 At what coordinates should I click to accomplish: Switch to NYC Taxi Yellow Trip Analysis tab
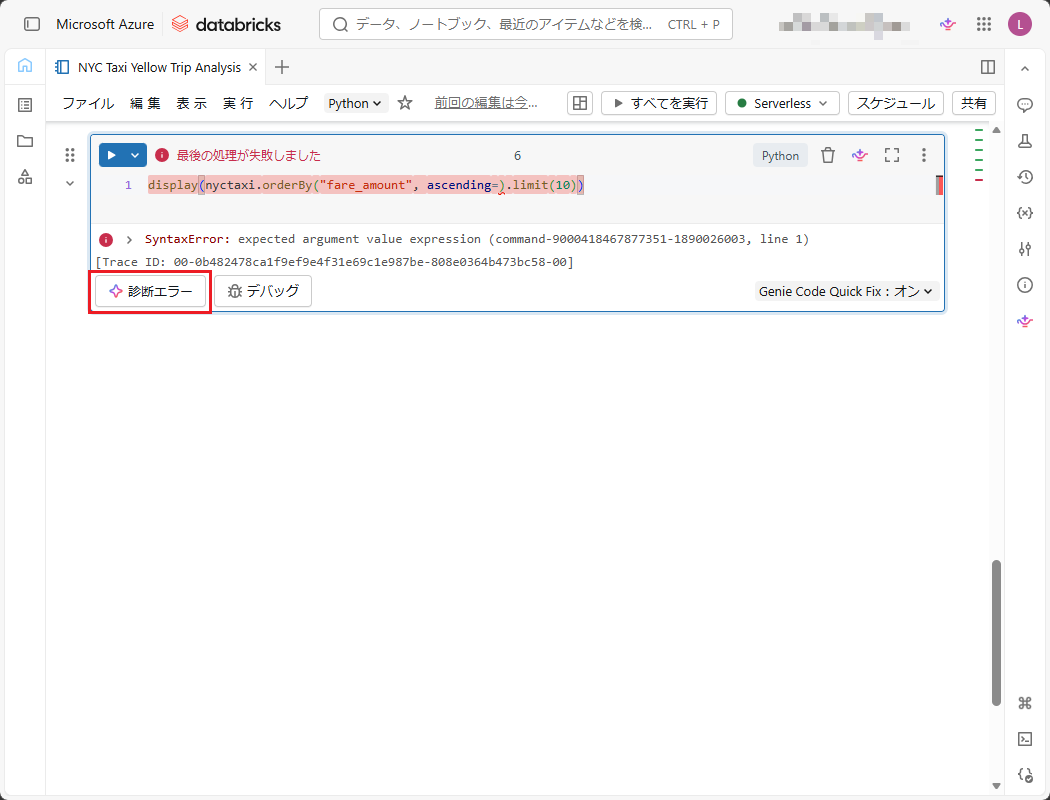point(158,67)
